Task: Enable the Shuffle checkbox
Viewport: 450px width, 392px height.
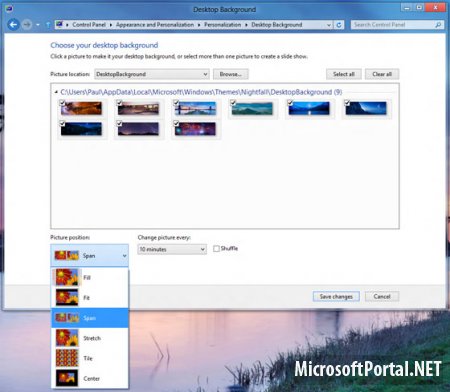Action: click(216, 249)
